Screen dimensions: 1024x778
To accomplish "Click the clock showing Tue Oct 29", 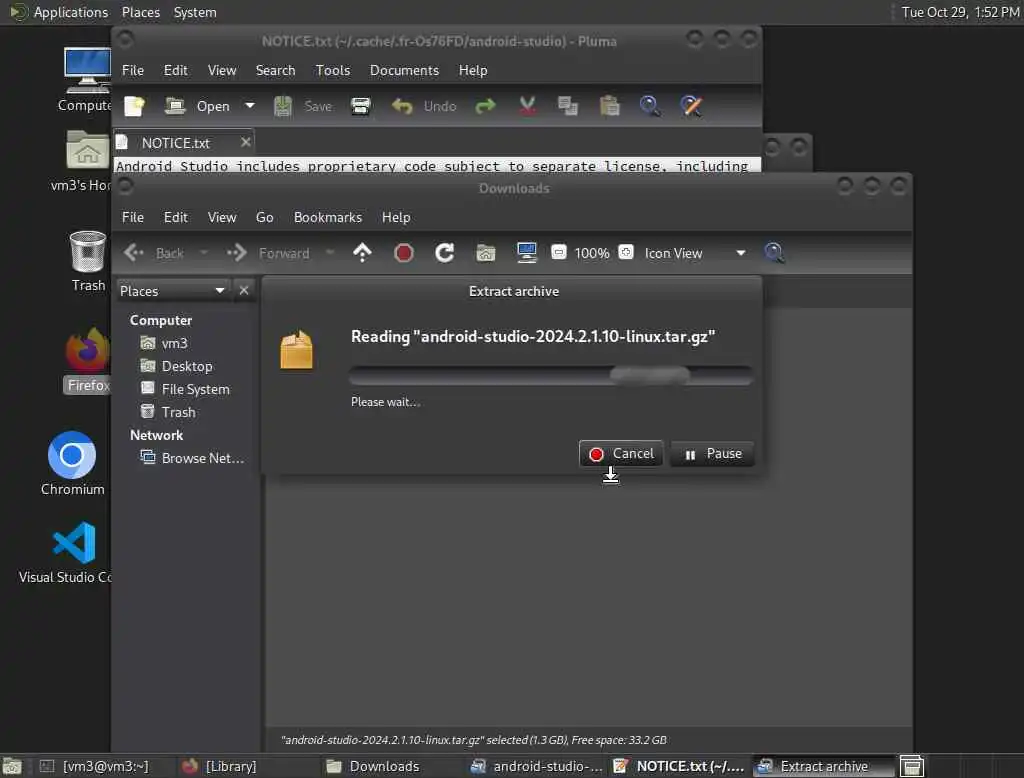I will coord(960,12).
